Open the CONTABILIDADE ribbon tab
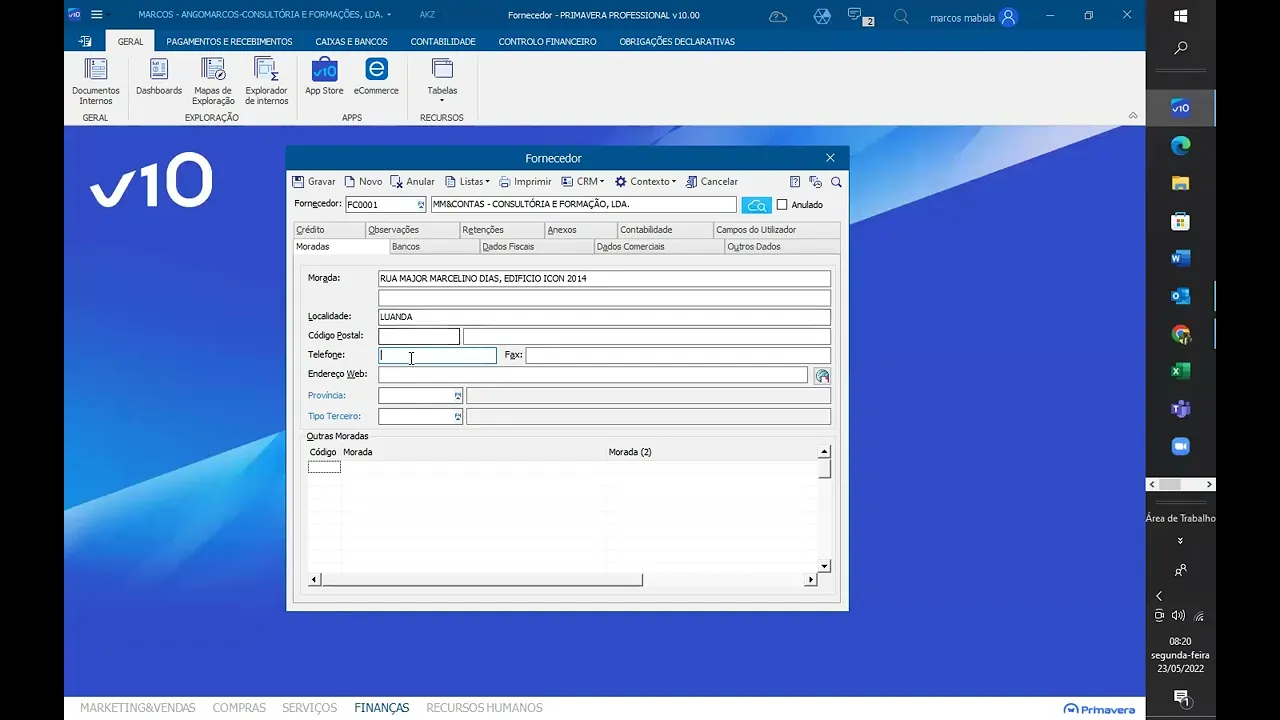 click(x=443, y=42)
